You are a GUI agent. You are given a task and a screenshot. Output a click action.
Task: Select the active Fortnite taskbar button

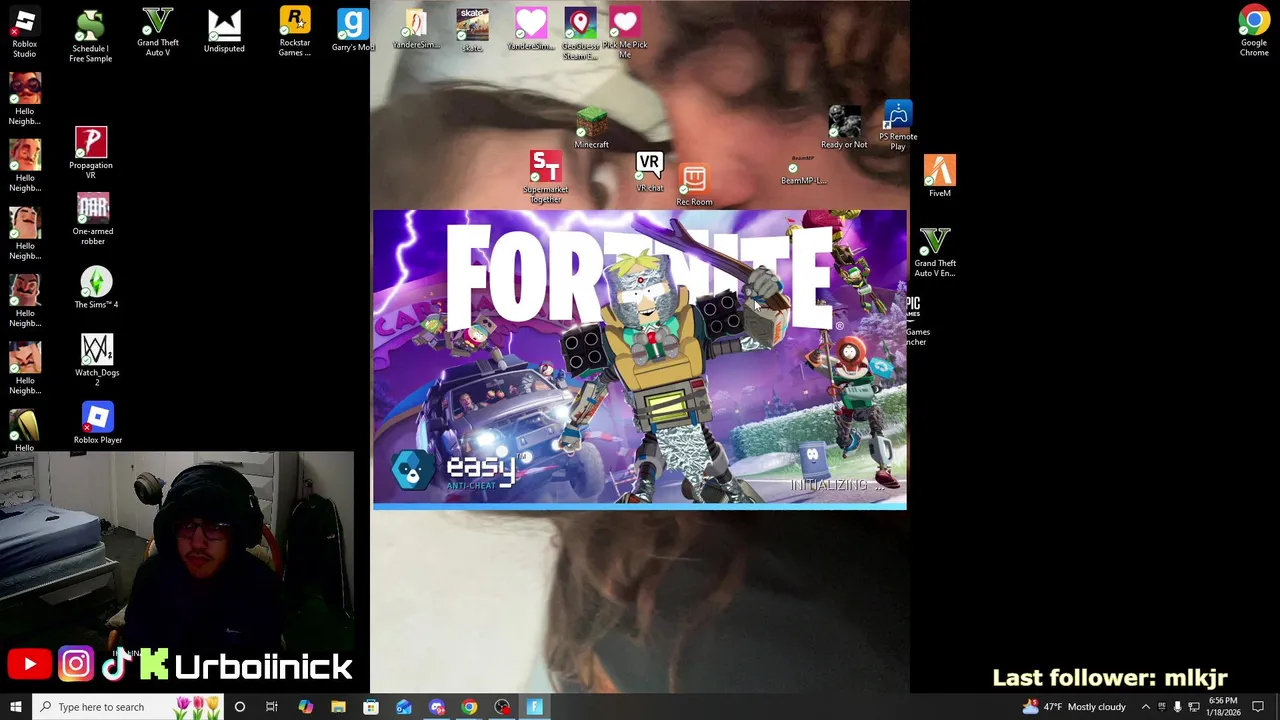click(x=535, y=707)
